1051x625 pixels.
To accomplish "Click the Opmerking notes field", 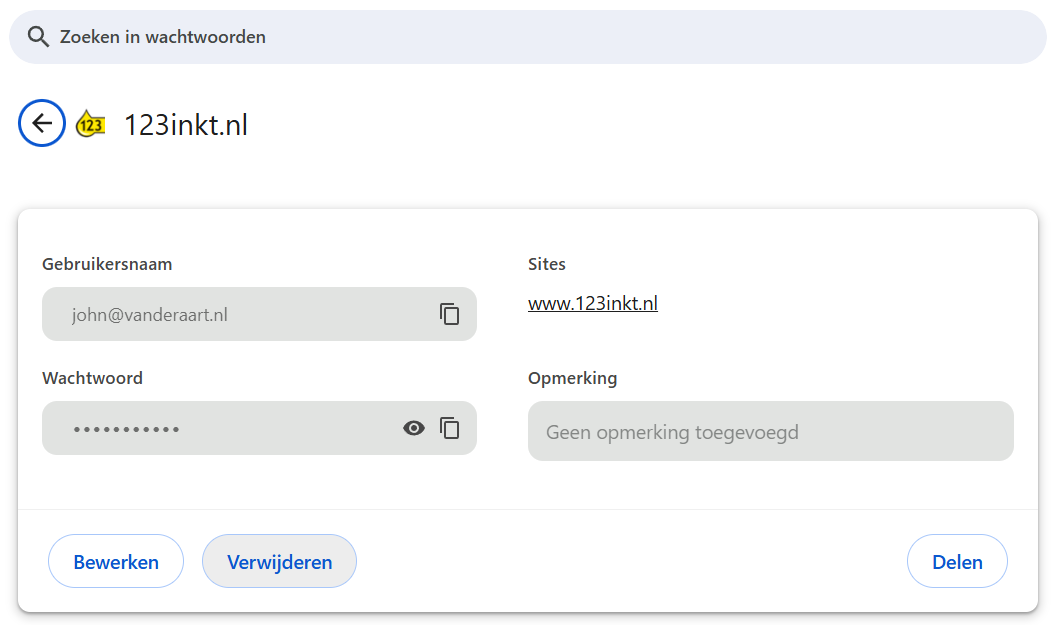I will (x=770, y=431).
